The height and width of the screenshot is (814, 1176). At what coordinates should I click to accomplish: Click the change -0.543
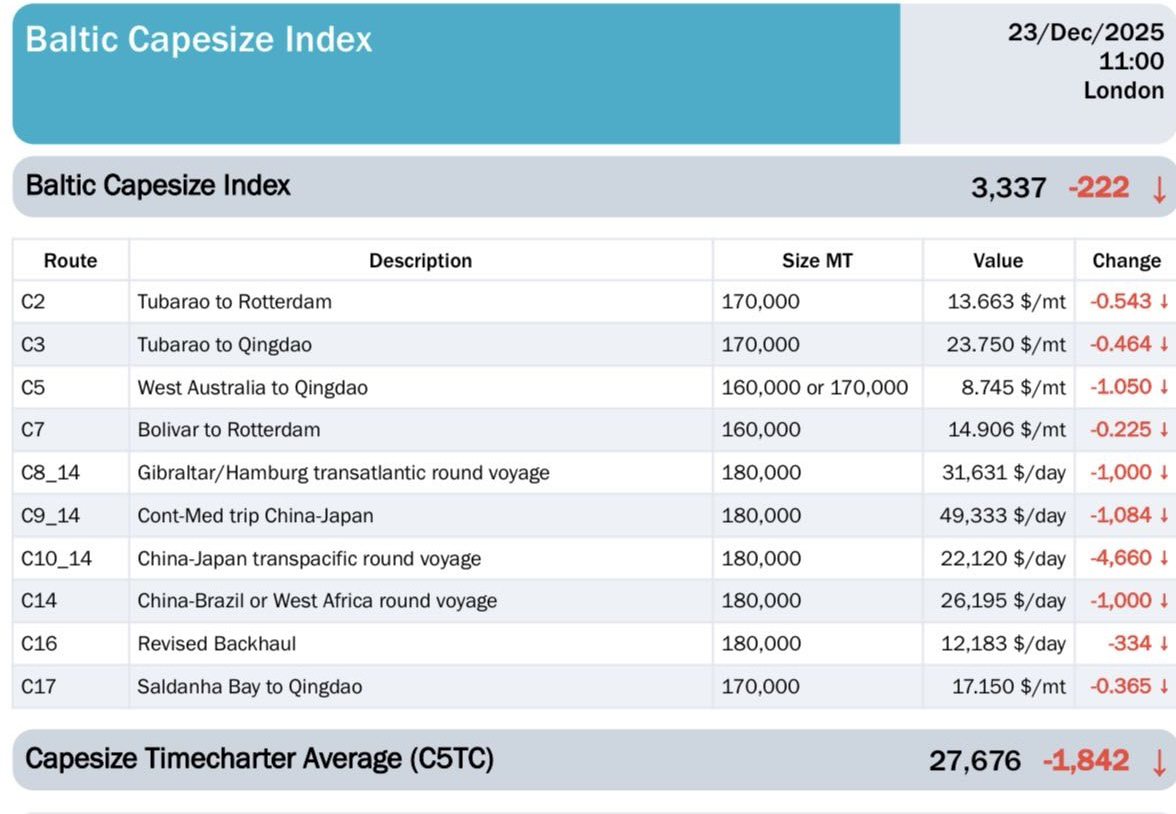(1120, 302)
